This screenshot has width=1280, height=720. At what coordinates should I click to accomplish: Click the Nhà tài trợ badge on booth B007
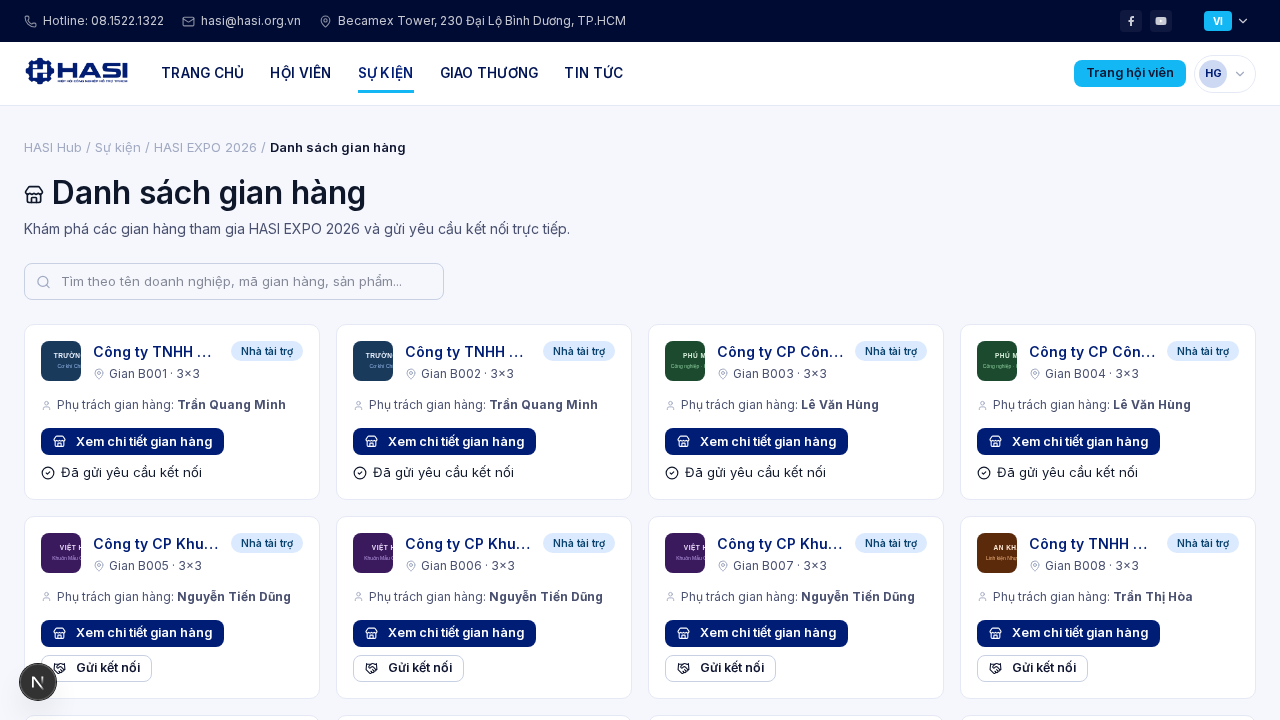point(891,543)
